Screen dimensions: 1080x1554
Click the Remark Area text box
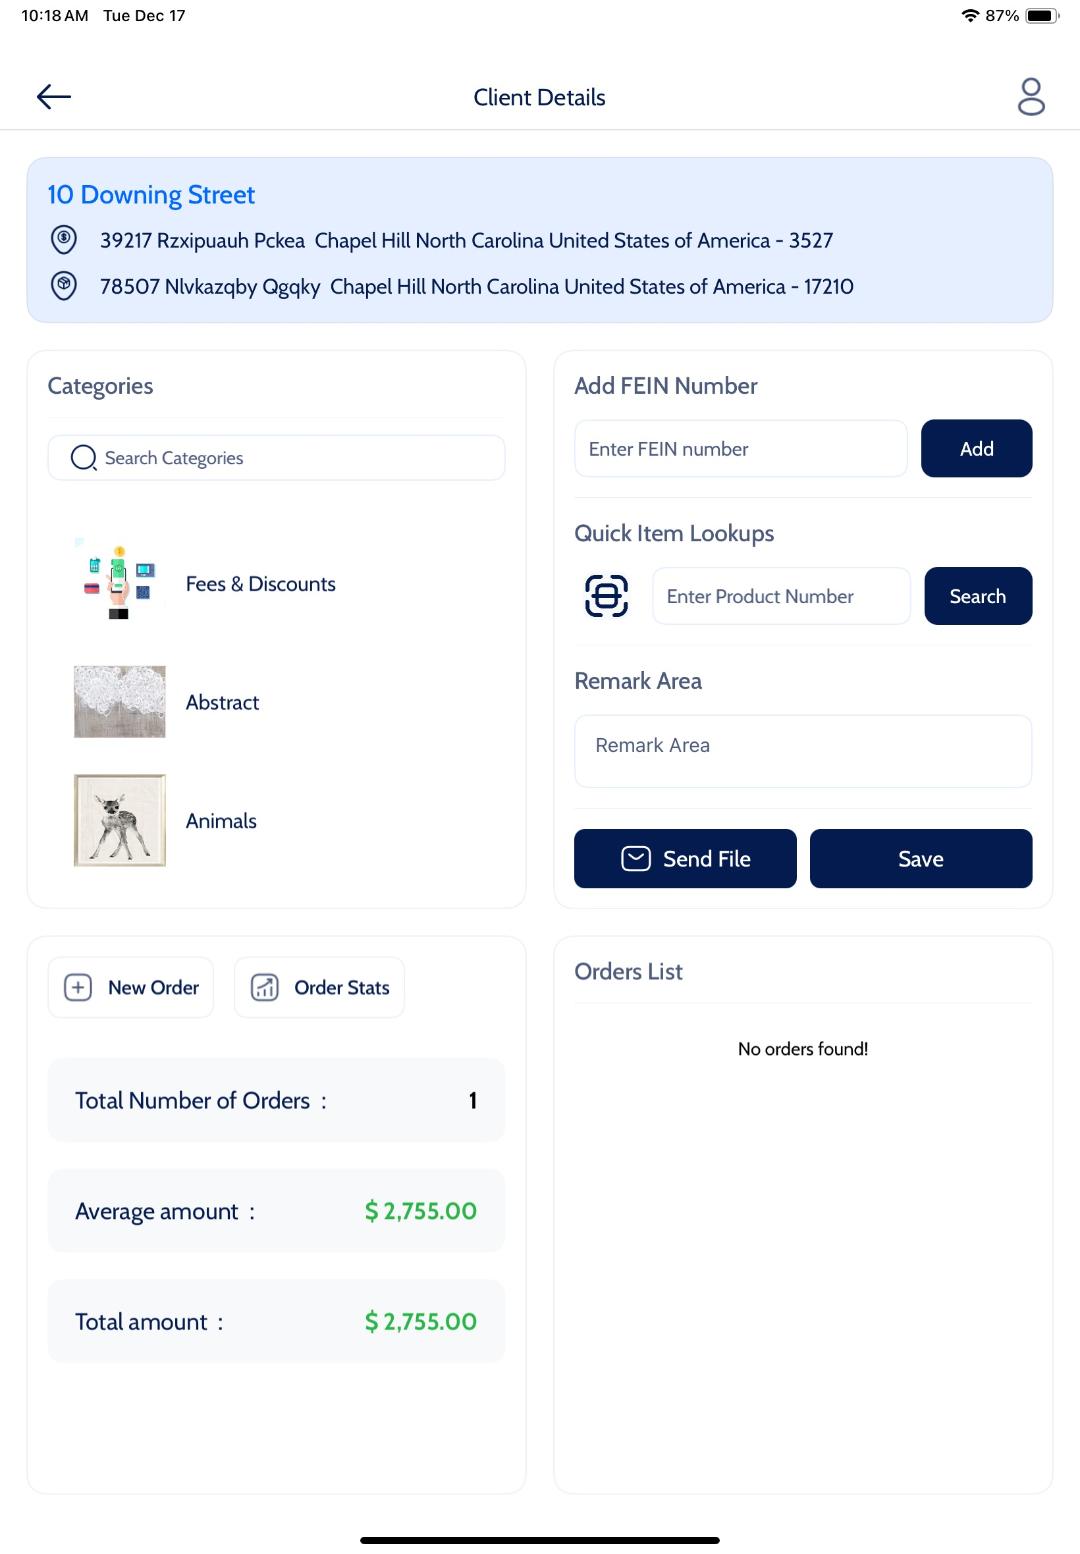[802, 750]
